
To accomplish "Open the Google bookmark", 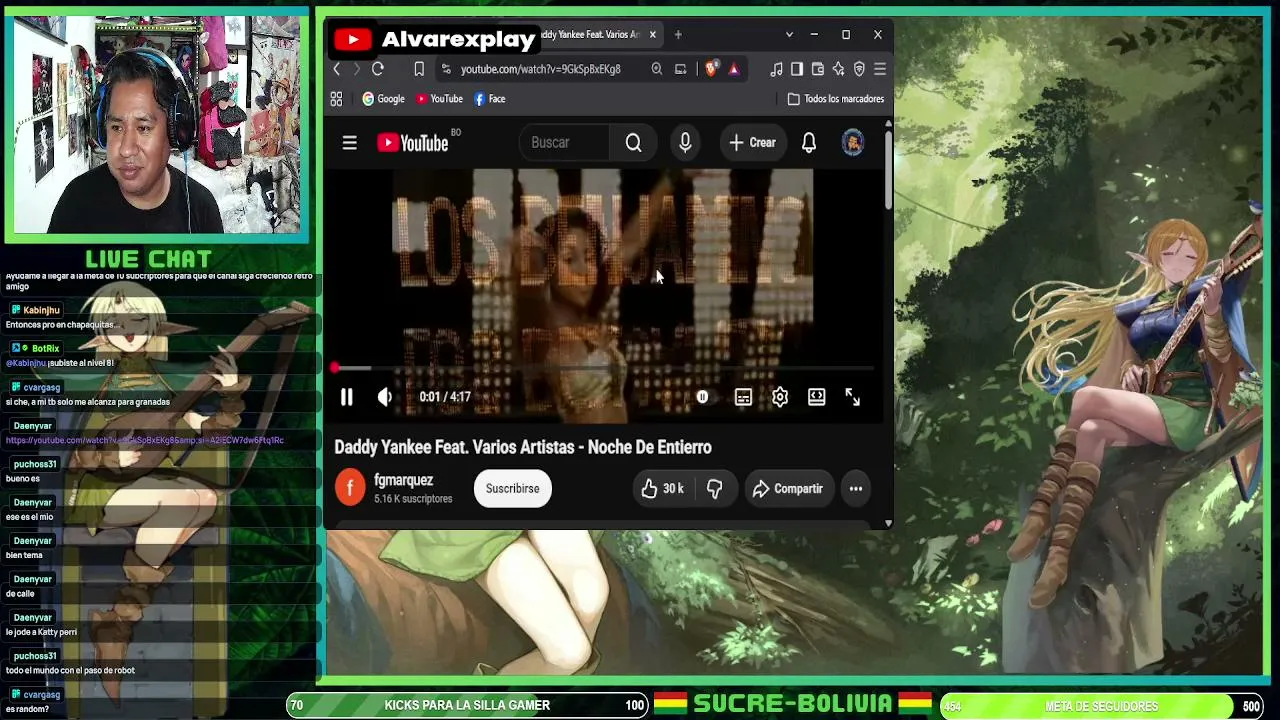I will click(x=383, y=99).
